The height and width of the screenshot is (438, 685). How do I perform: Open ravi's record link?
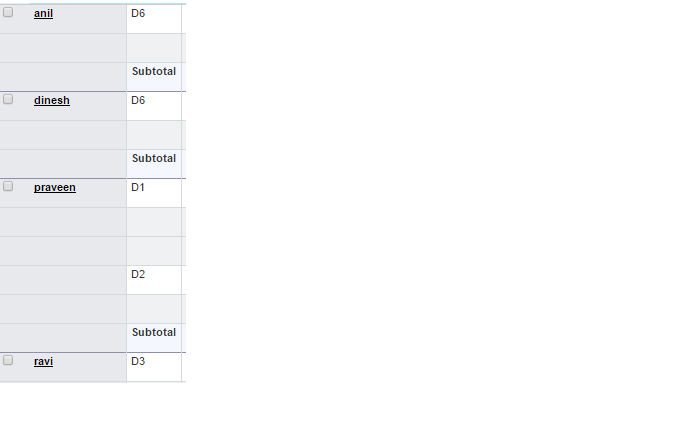[43, 362]
